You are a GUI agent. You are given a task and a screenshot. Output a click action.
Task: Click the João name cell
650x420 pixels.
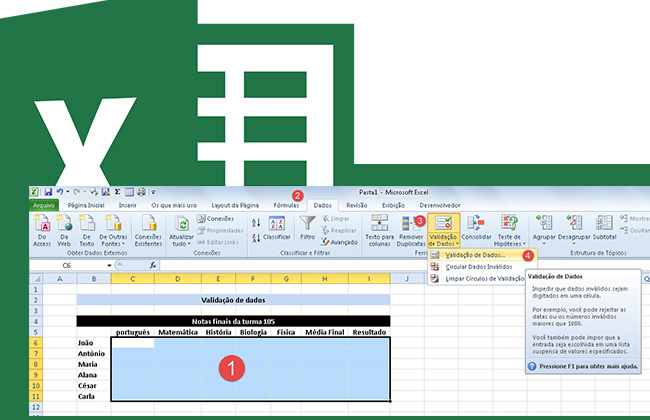94,343
